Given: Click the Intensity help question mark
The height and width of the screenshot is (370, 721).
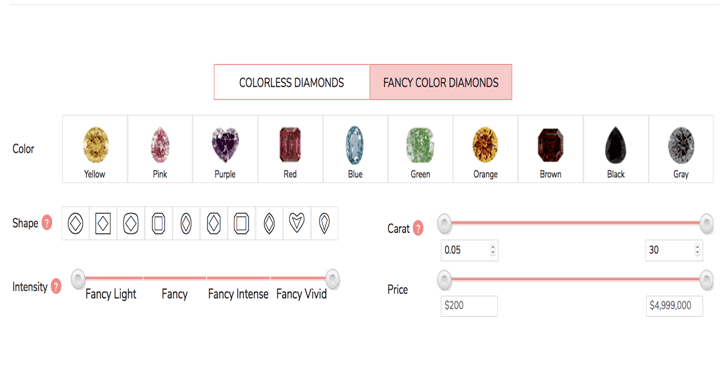Looking at the screenshot, I should click(56, 286).
